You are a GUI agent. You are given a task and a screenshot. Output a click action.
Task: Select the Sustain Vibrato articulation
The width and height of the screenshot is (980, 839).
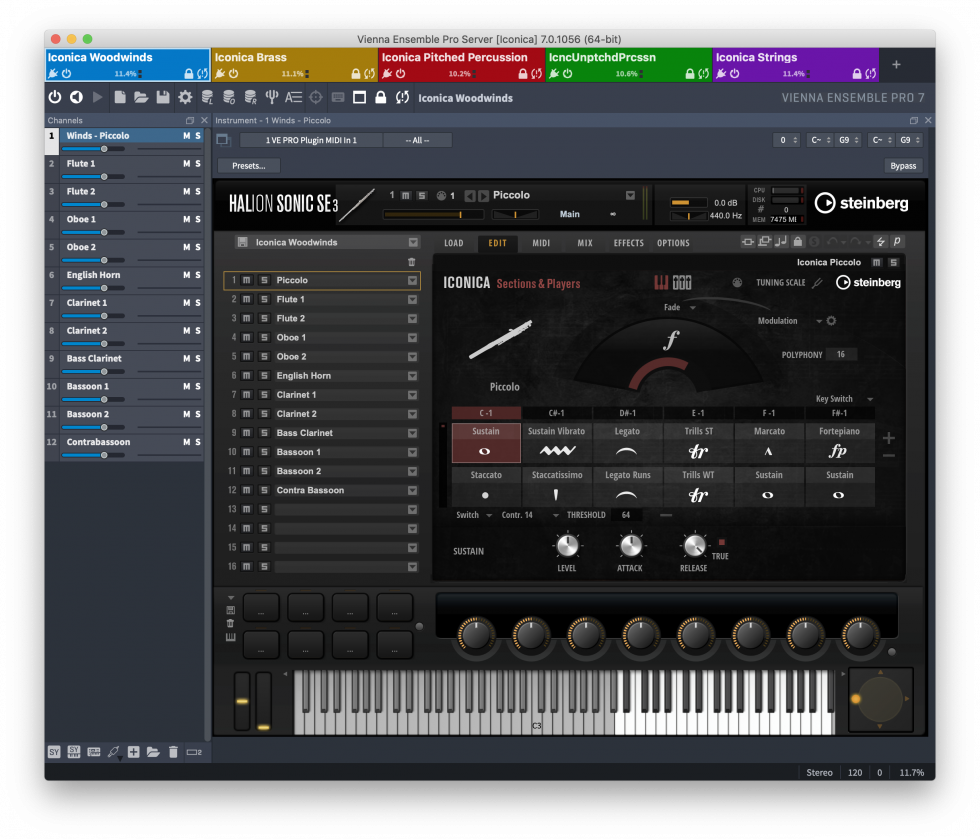[x=556, y=443]
